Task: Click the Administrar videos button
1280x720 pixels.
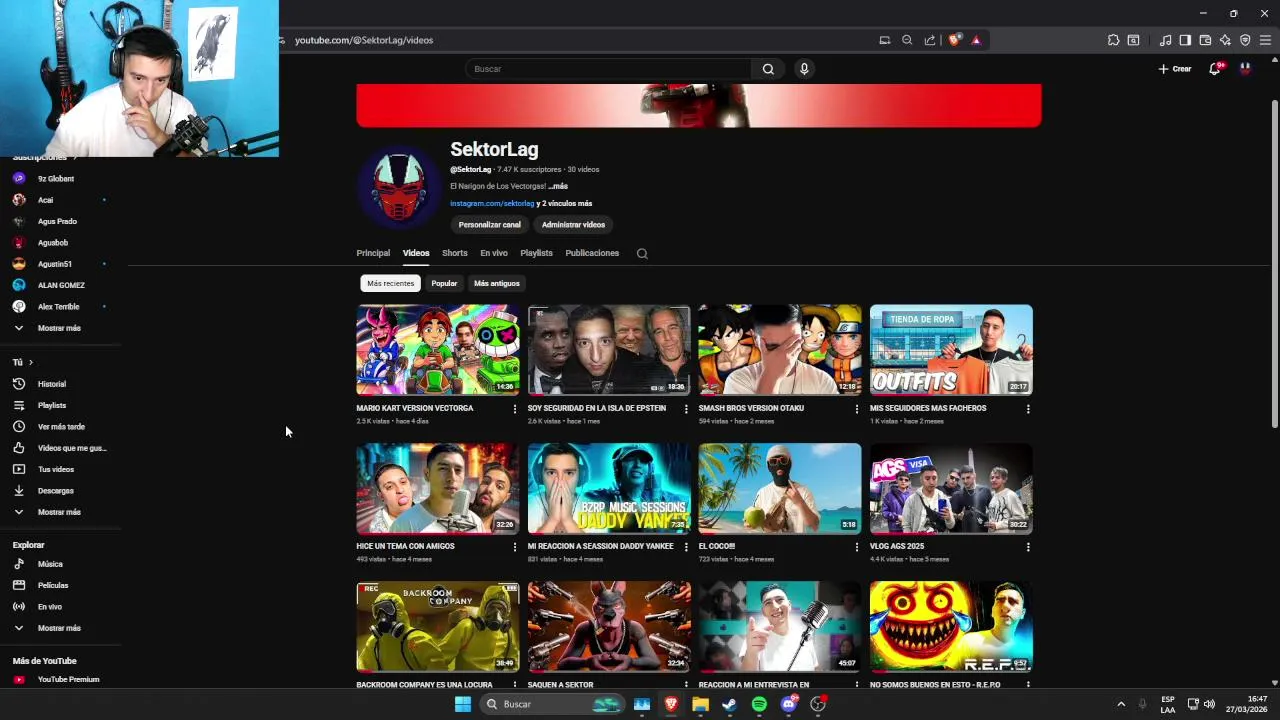Action: [x=573, y=225]
